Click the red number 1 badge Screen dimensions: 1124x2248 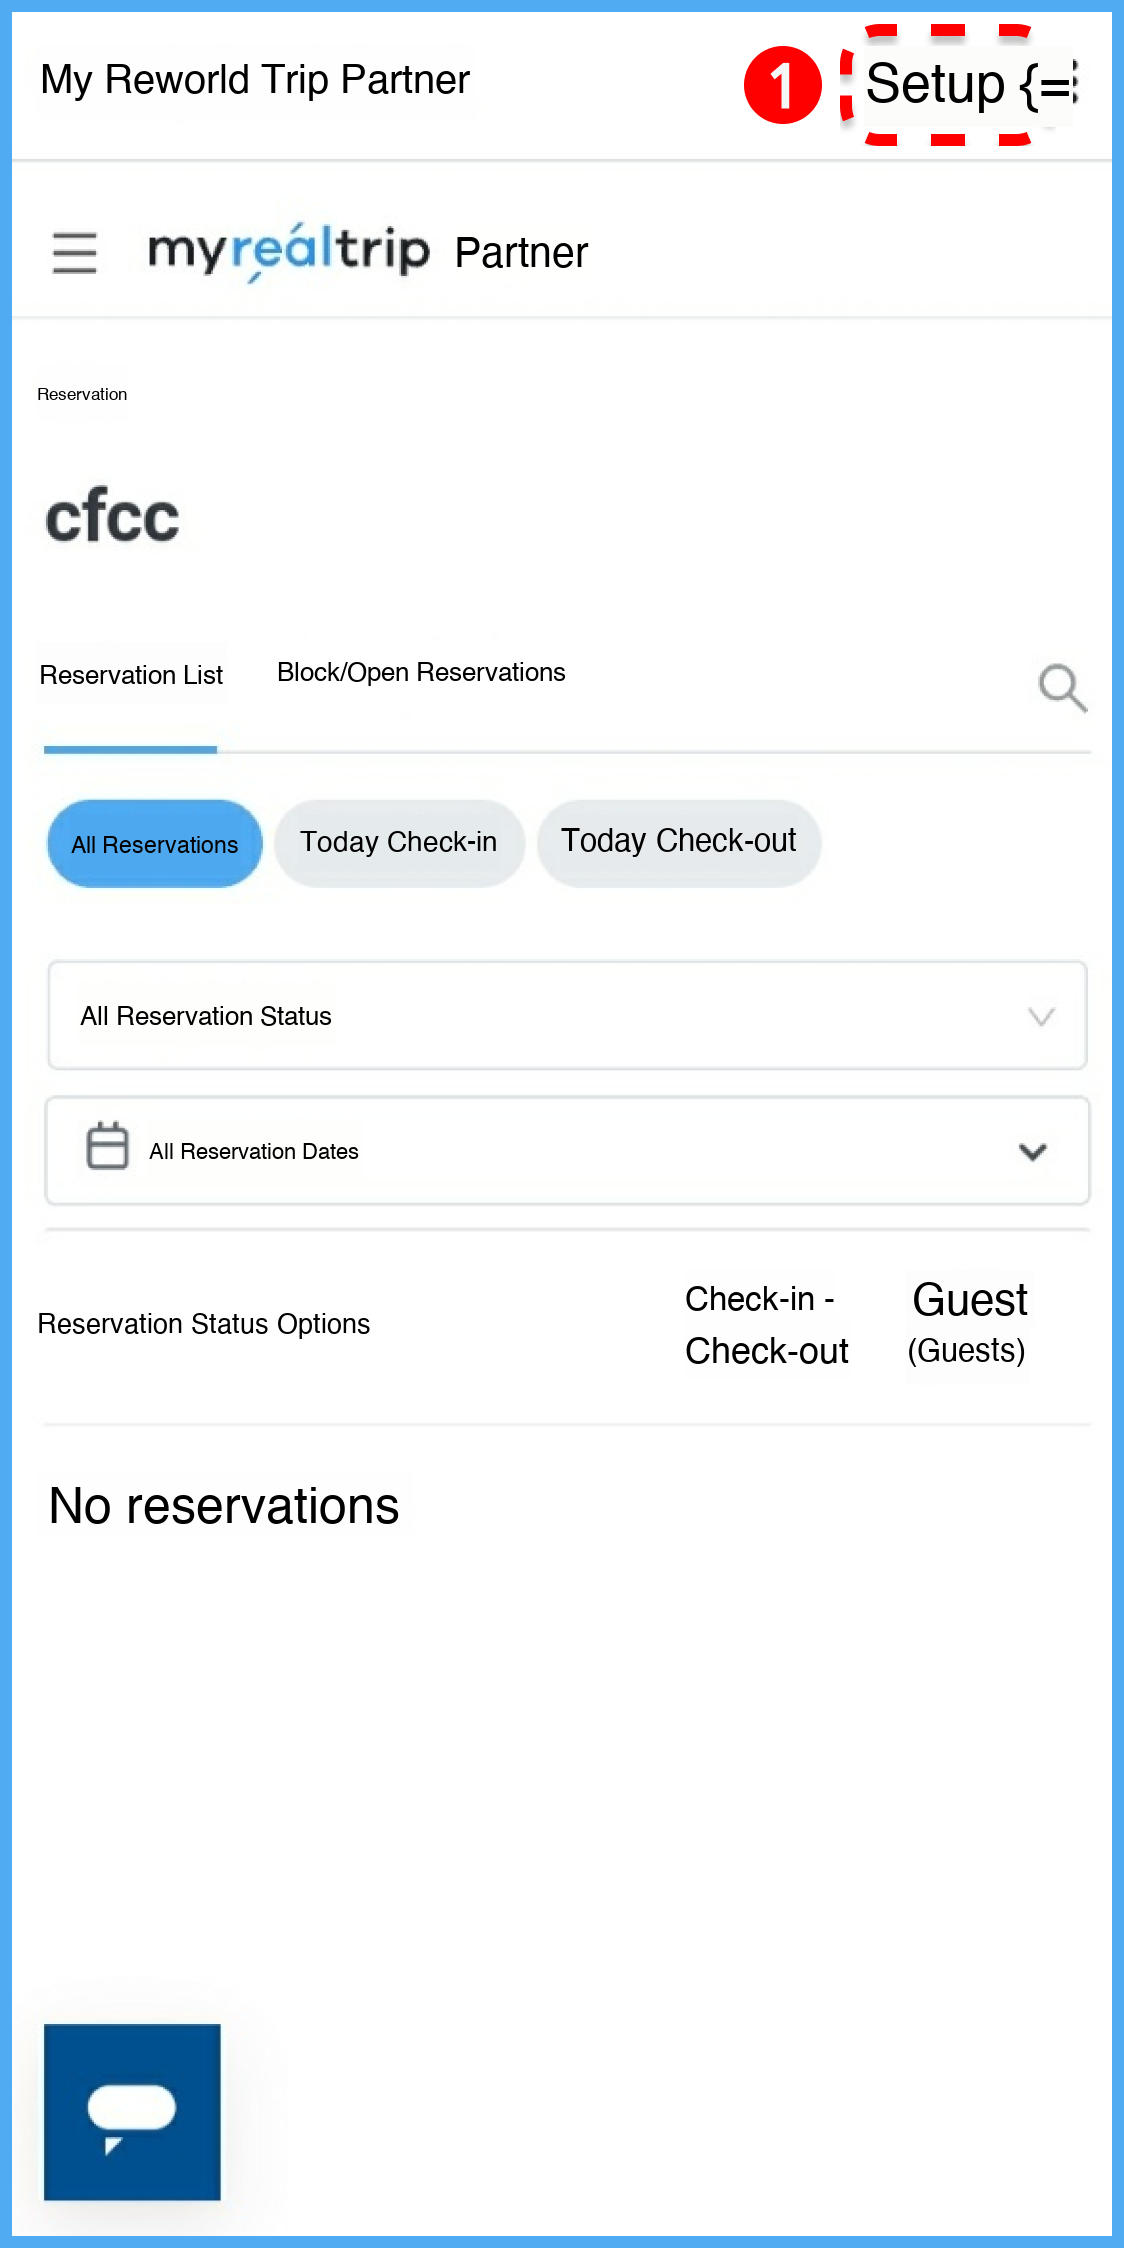click(x=782, y=85)
